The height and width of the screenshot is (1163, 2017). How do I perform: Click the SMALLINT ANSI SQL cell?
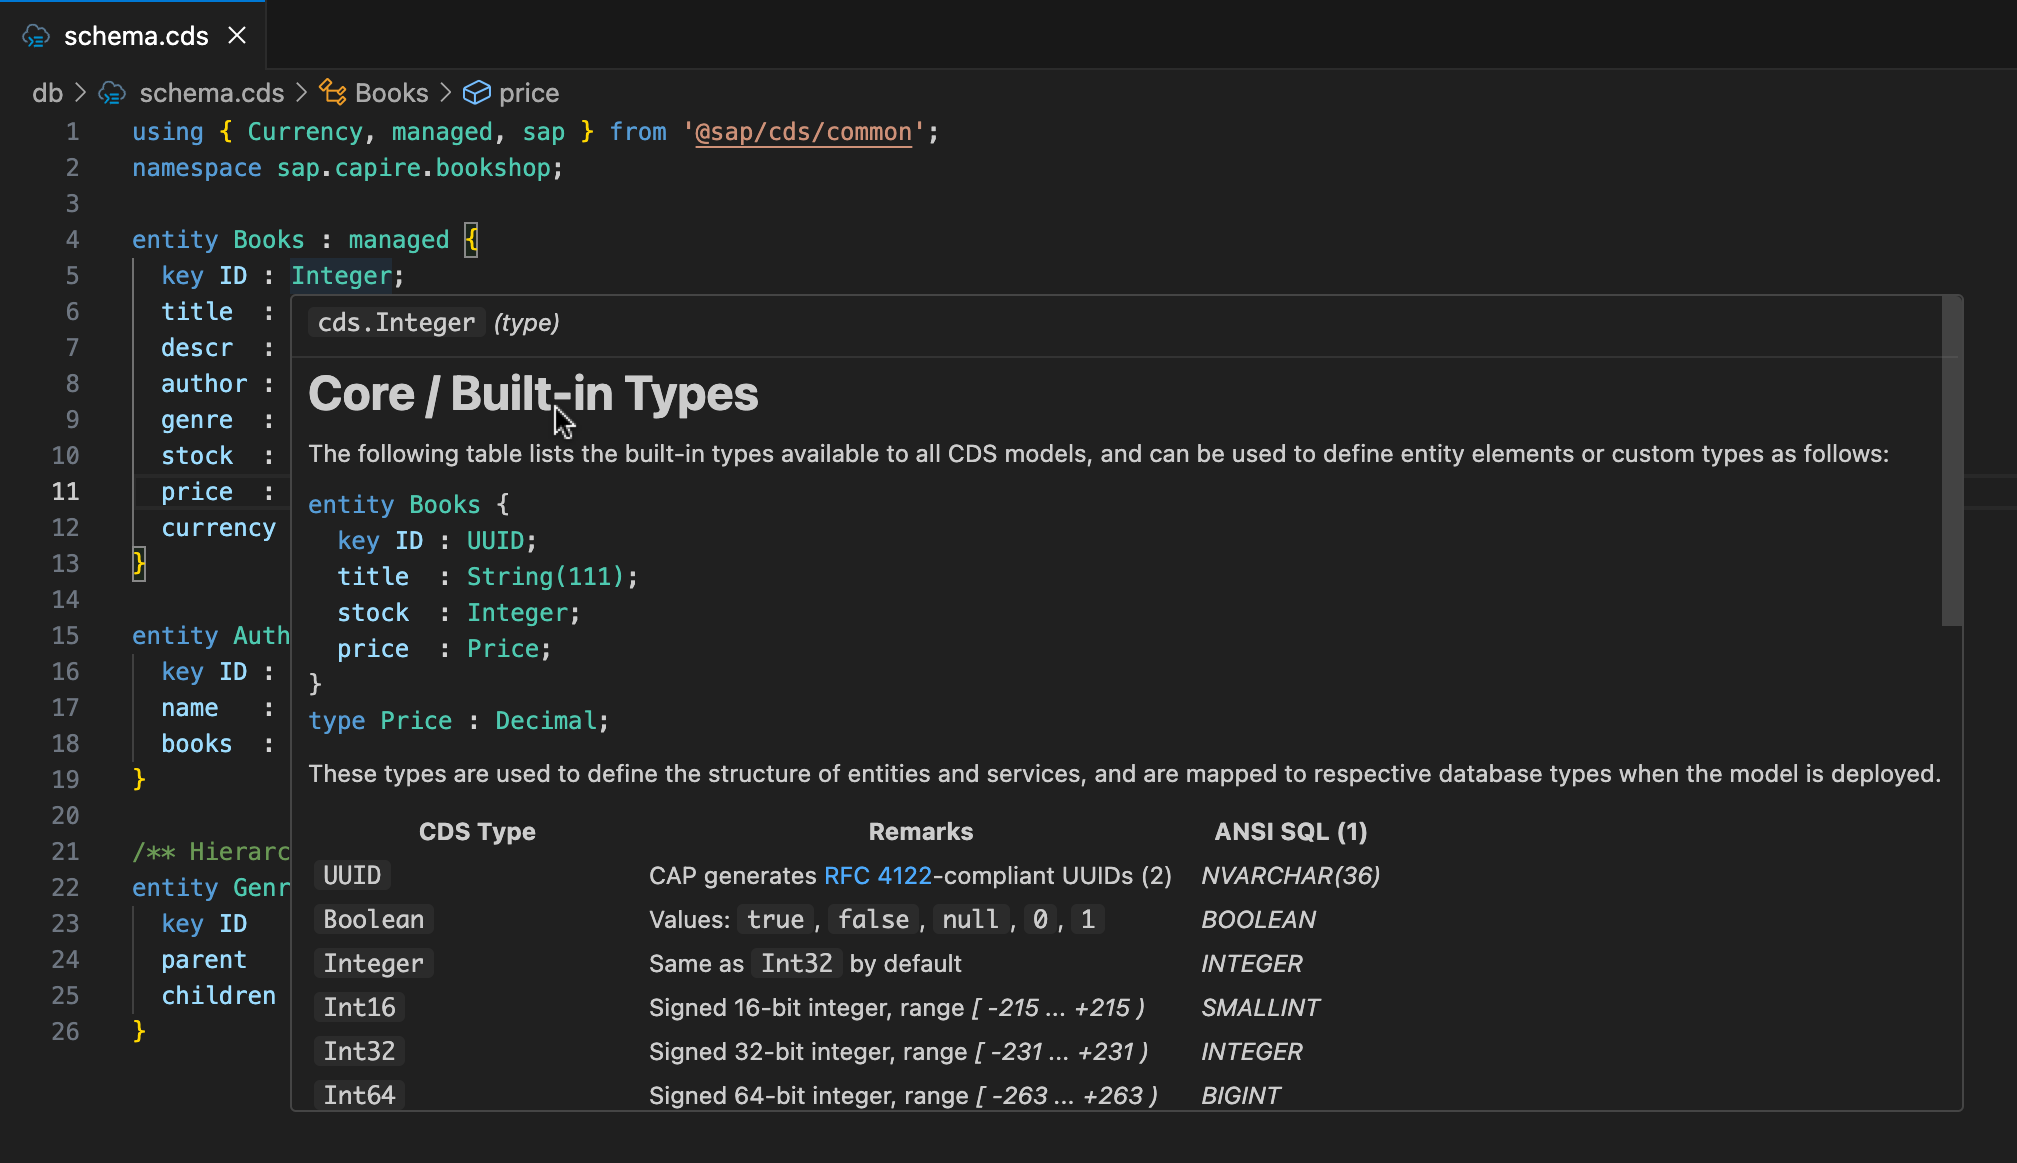click(1260, 1008)
